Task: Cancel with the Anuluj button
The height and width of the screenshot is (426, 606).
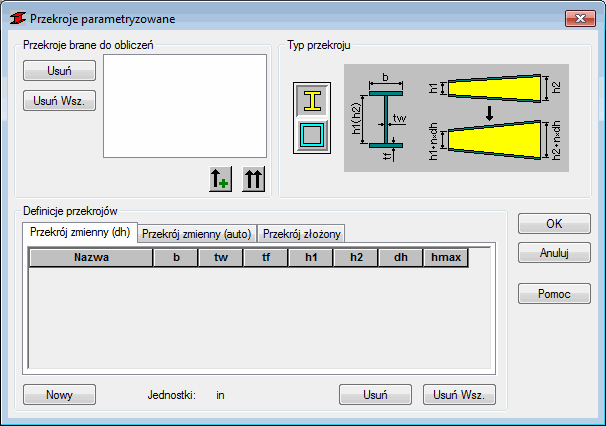Action: [x=554, y=253]
